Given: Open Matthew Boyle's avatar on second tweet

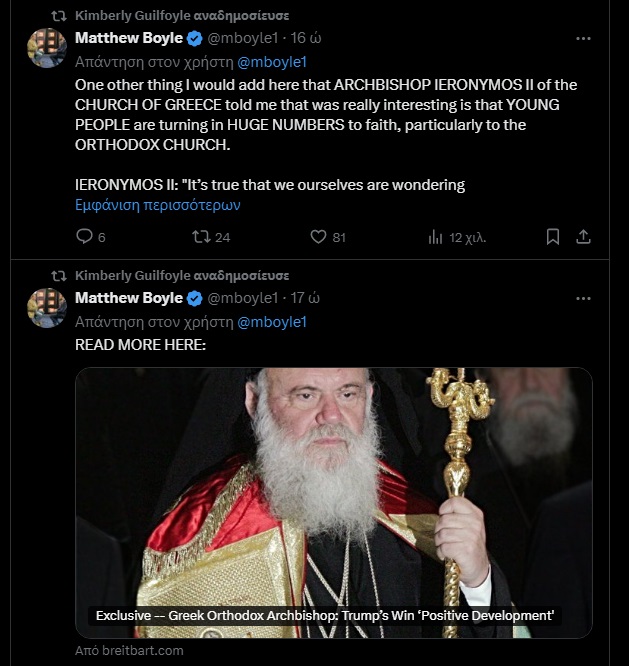Looking at the screenshot, I should tap(47, 308).
